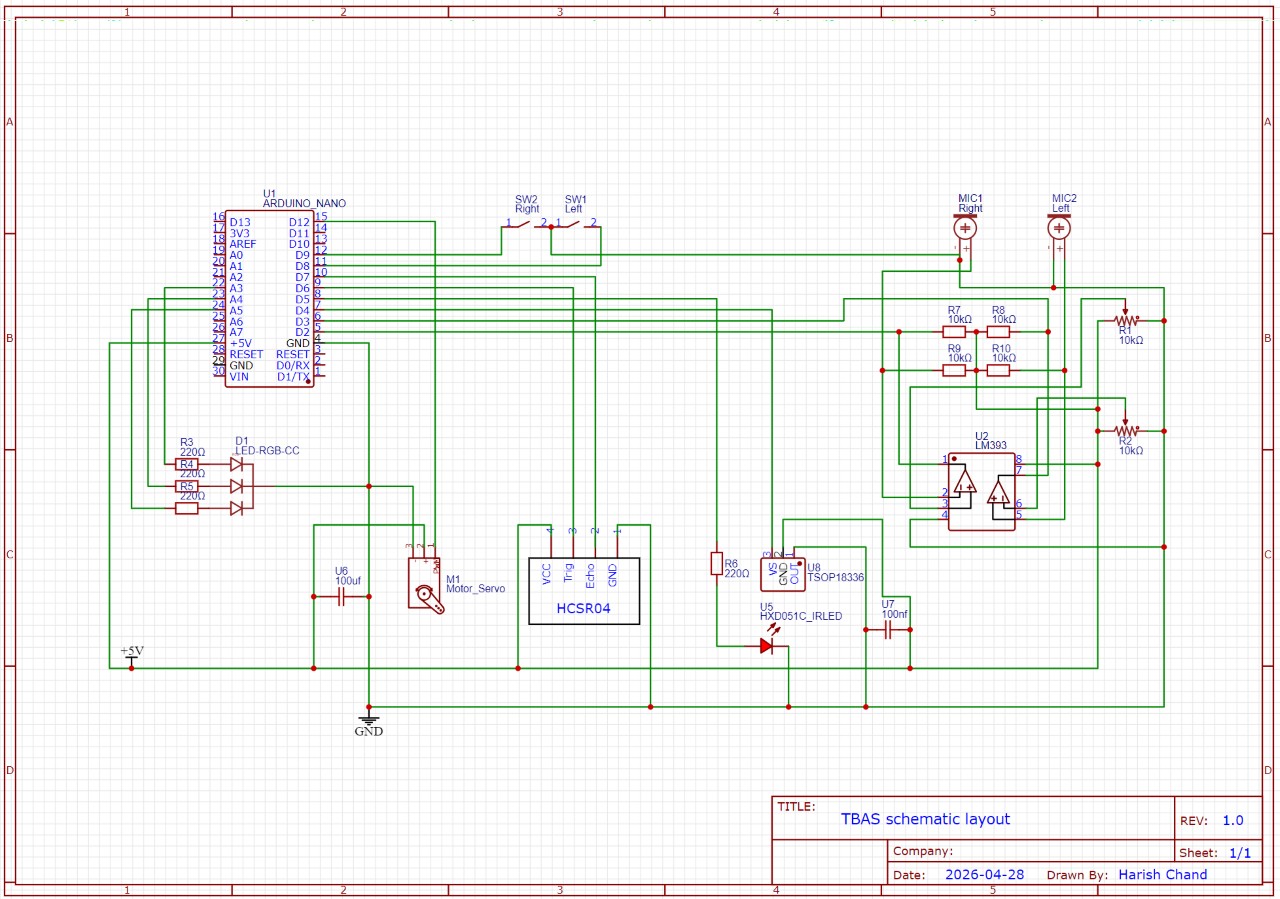Viewport: 1280px width, 899px height.
Task: Select the HCSR04 ultrasonic module box
Action: pos(584,591)
